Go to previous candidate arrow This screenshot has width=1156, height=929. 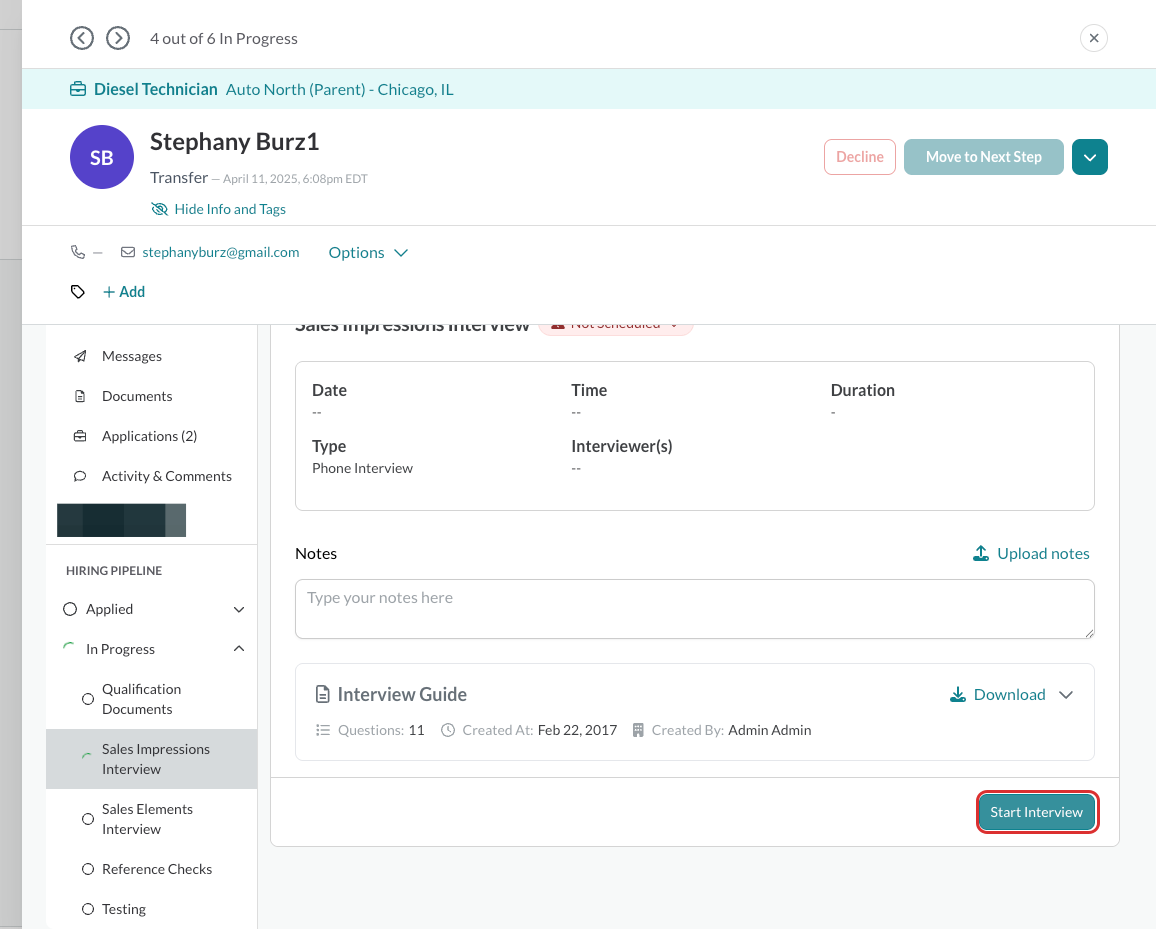coord(82,38)
